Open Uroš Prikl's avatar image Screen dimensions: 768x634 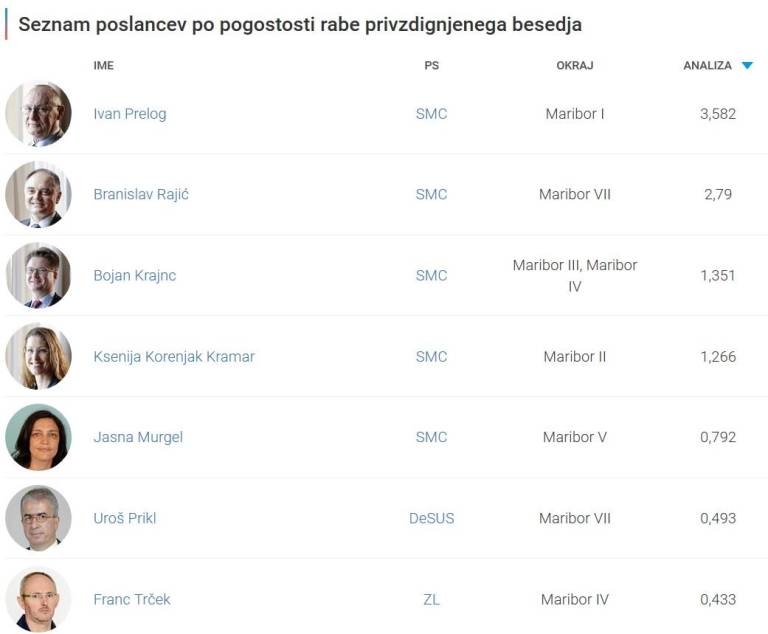point(38,518)
